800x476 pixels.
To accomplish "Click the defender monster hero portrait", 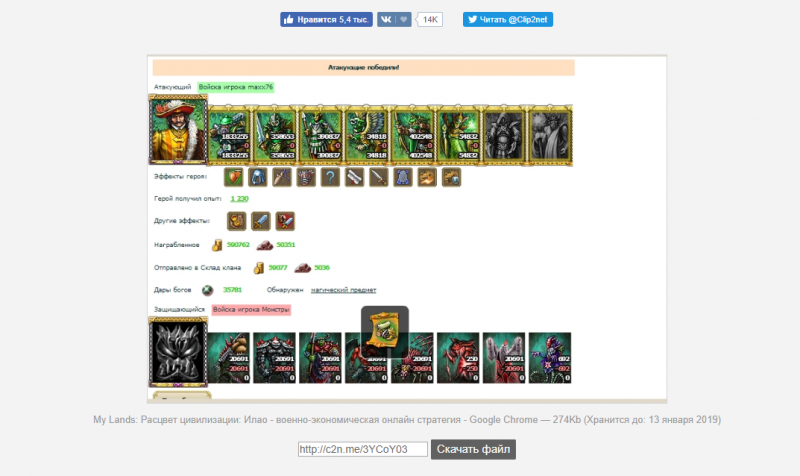I will (x=178, y=352).
